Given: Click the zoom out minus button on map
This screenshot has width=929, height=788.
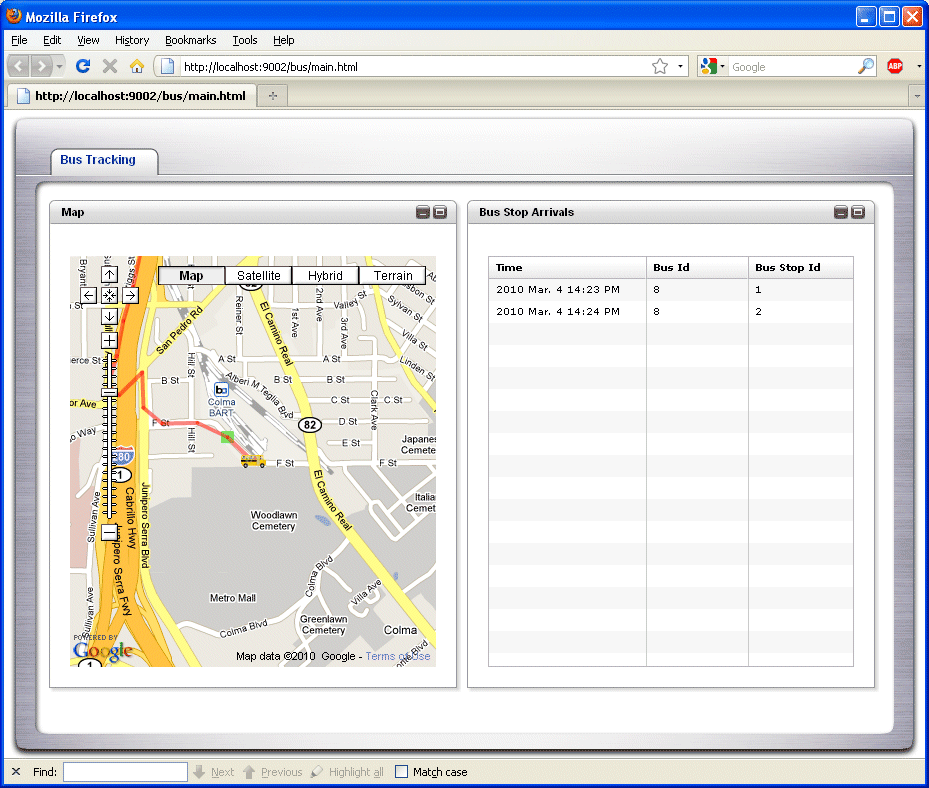Looking at the screenshot, I should (109, 532).
